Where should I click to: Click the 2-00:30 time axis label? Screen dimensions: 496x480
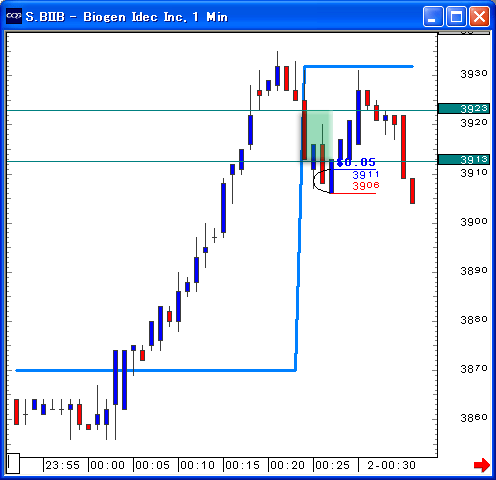tap(391, 465)
